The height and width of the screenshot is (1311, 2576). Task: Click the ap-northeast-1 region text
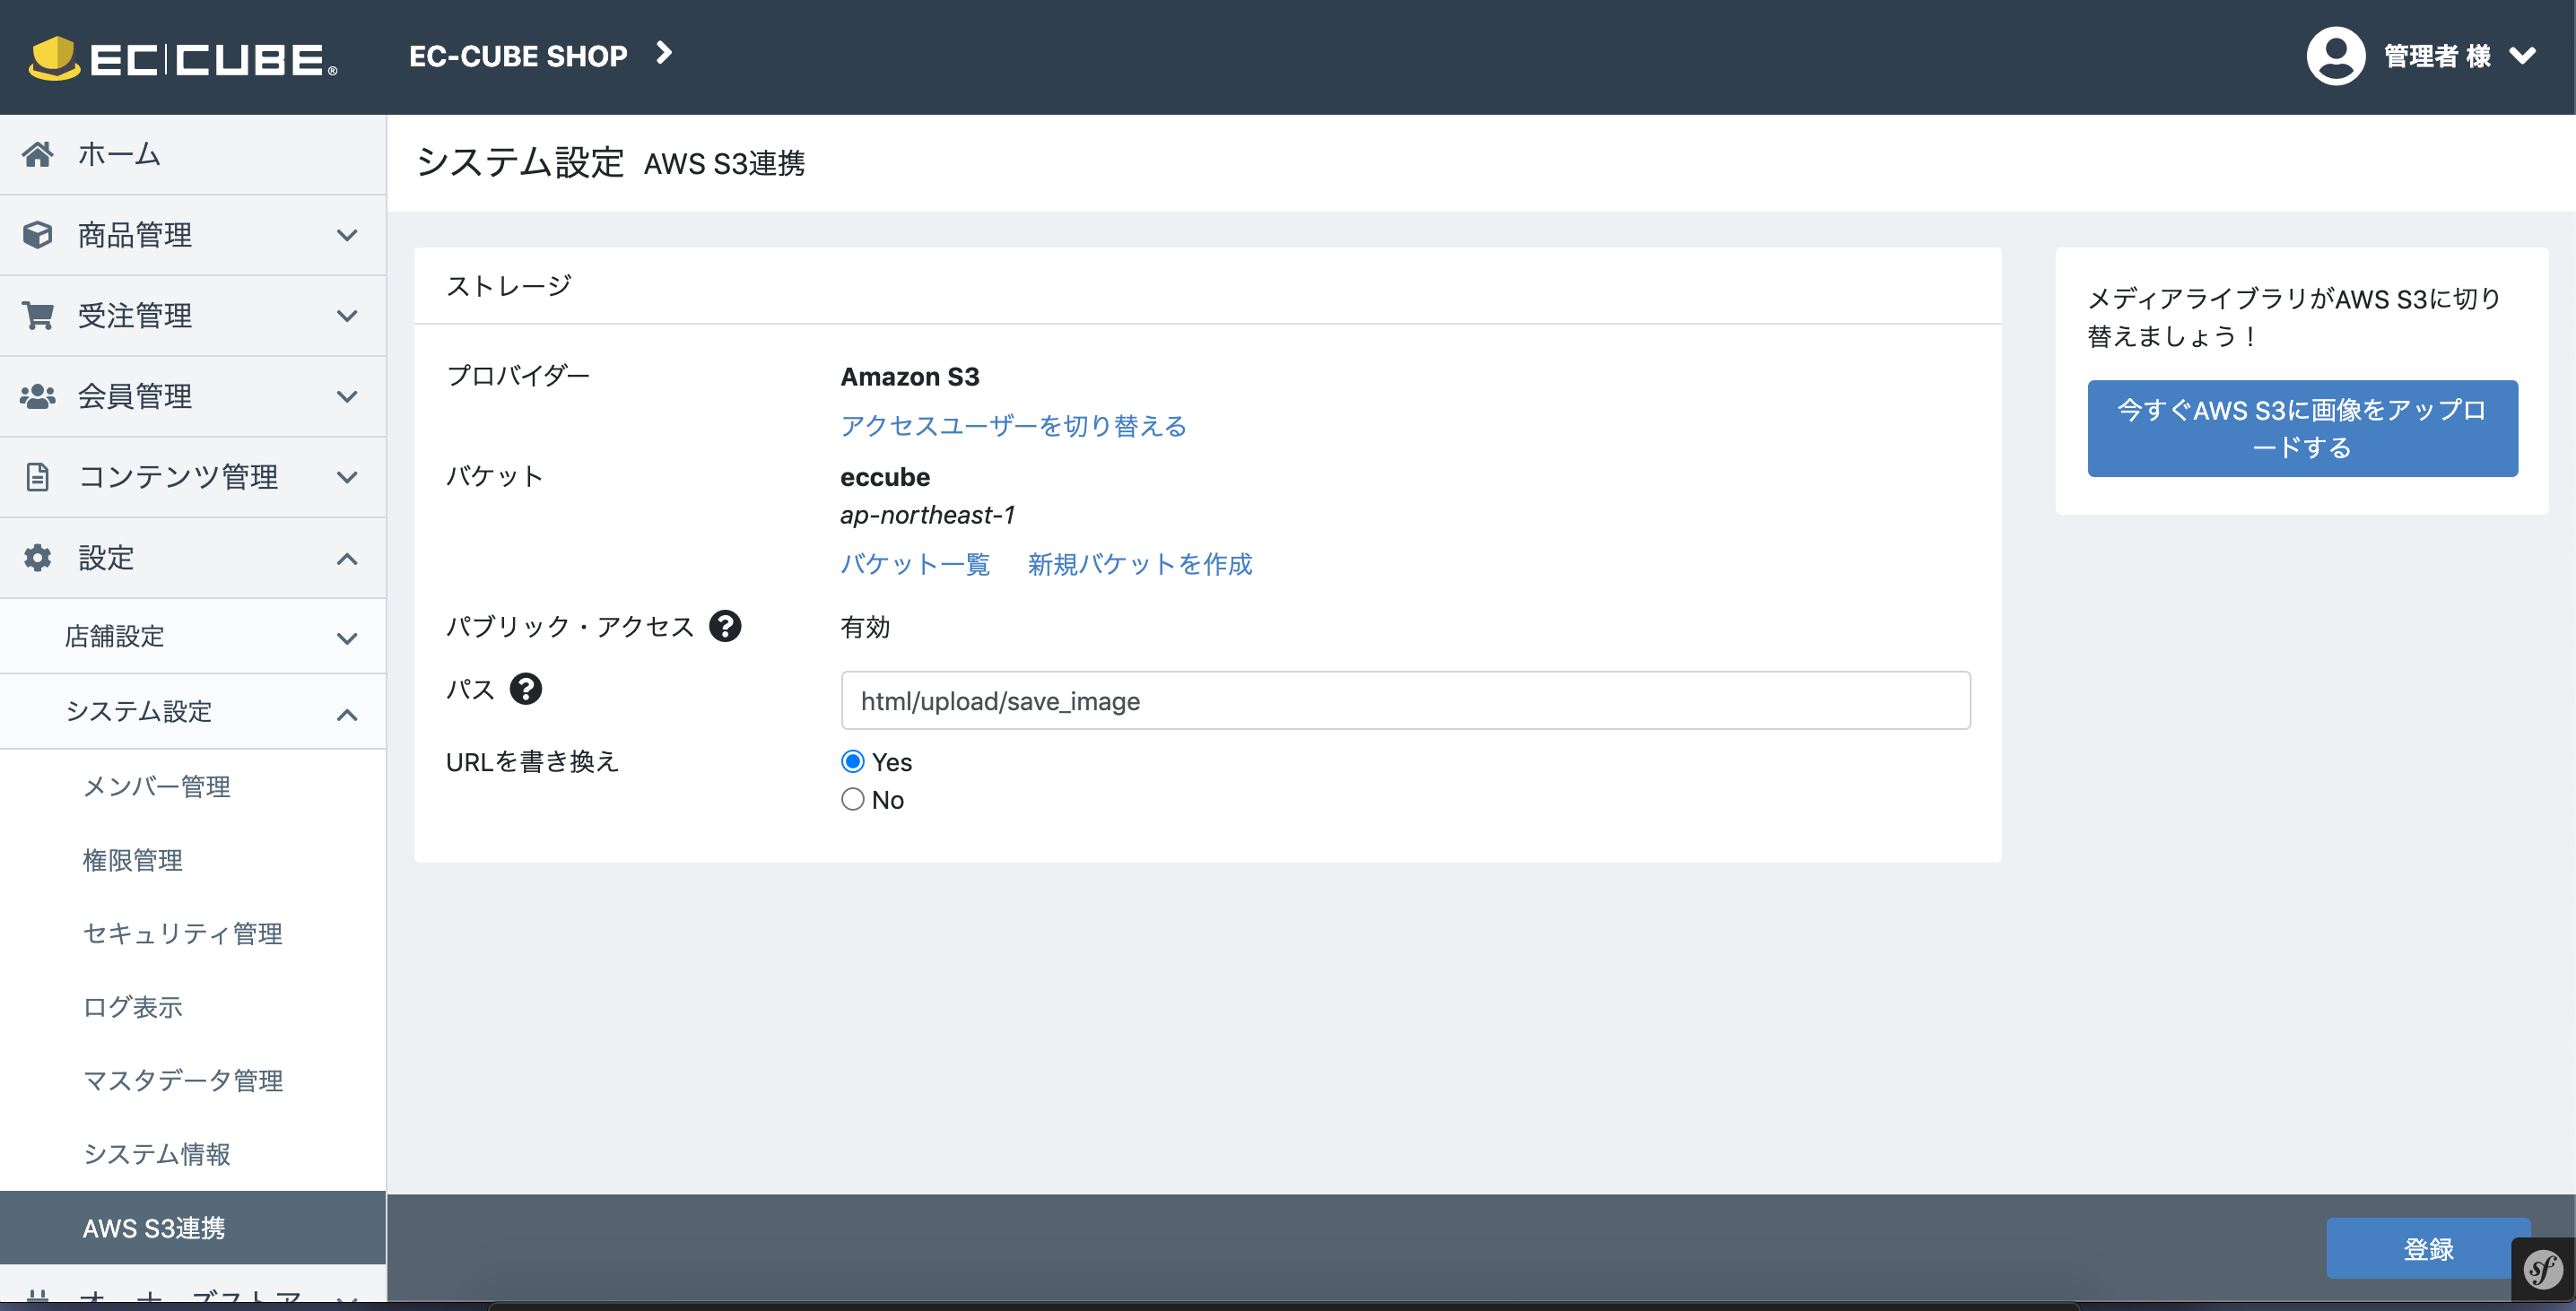click(x=927, y=515)
